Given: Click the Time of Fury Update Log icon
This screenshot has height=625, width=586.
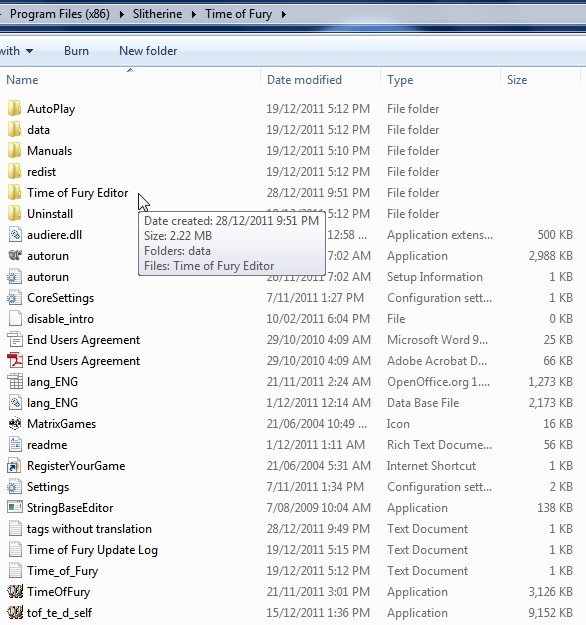Looking at the screenshot, I should click(15, 550).
